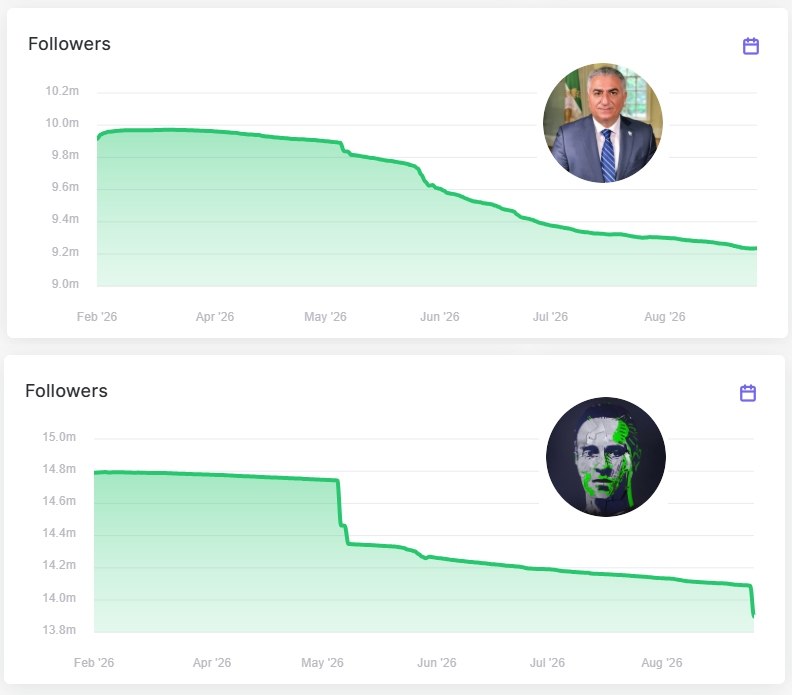The width and height of the screenshot is (792, 695).
Task: Click the top chart's Followers heading
Action: (x=69, y=44)
